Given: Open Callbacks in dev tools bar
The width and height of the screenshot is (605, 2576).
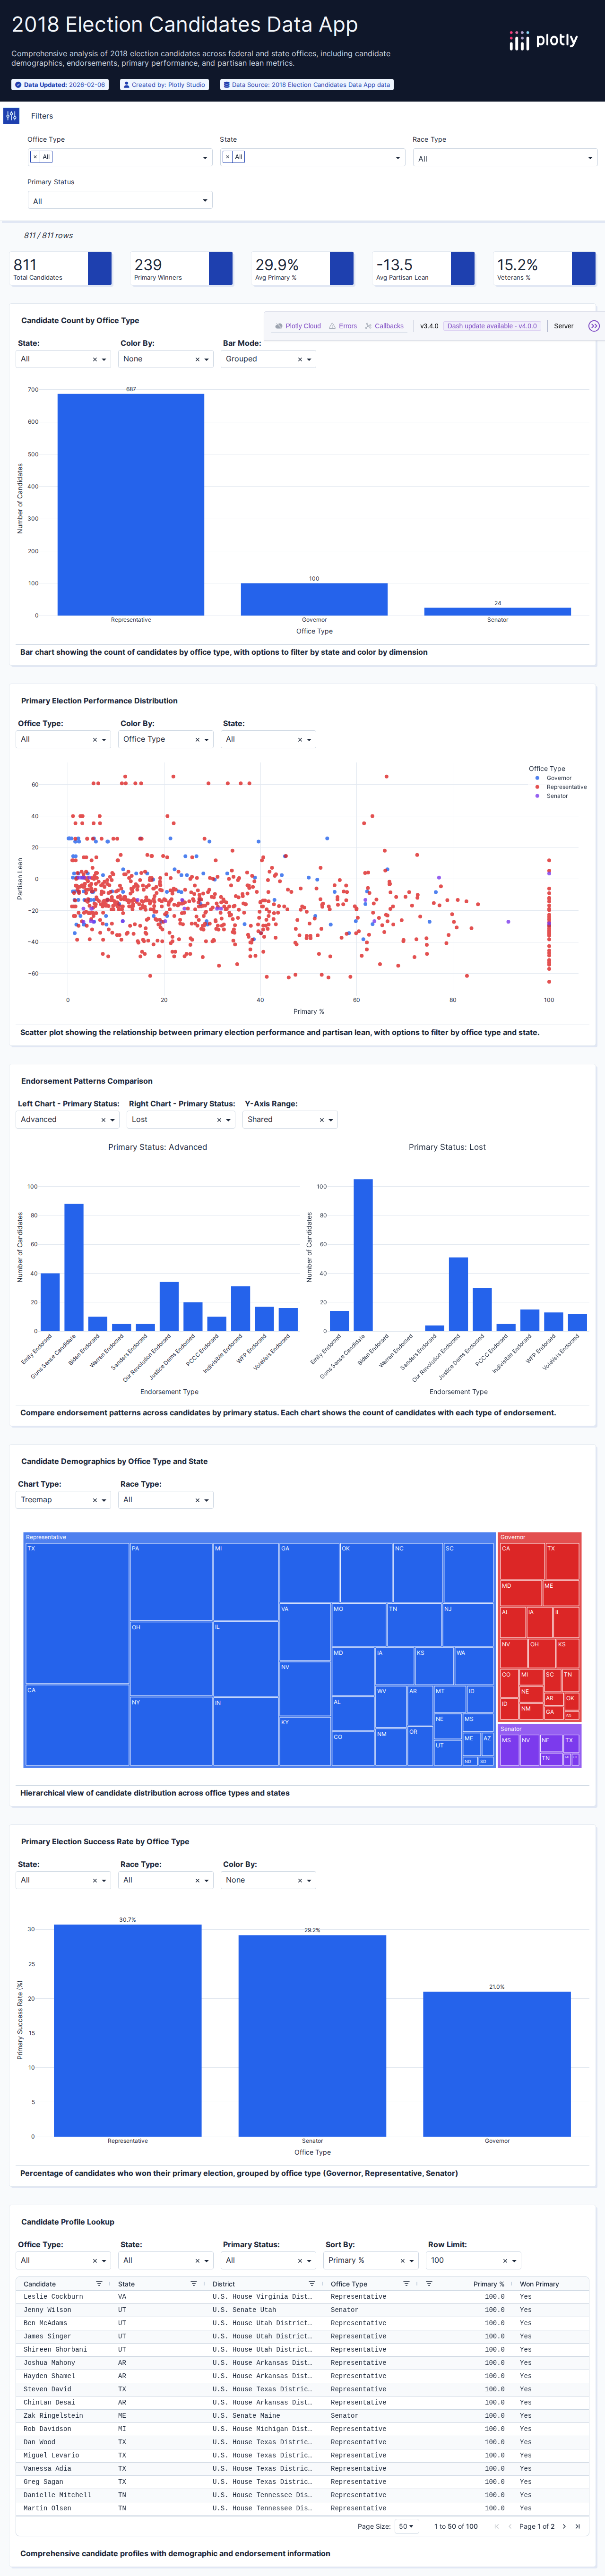Looking at the screenshot, I should (x=384, y=326).
